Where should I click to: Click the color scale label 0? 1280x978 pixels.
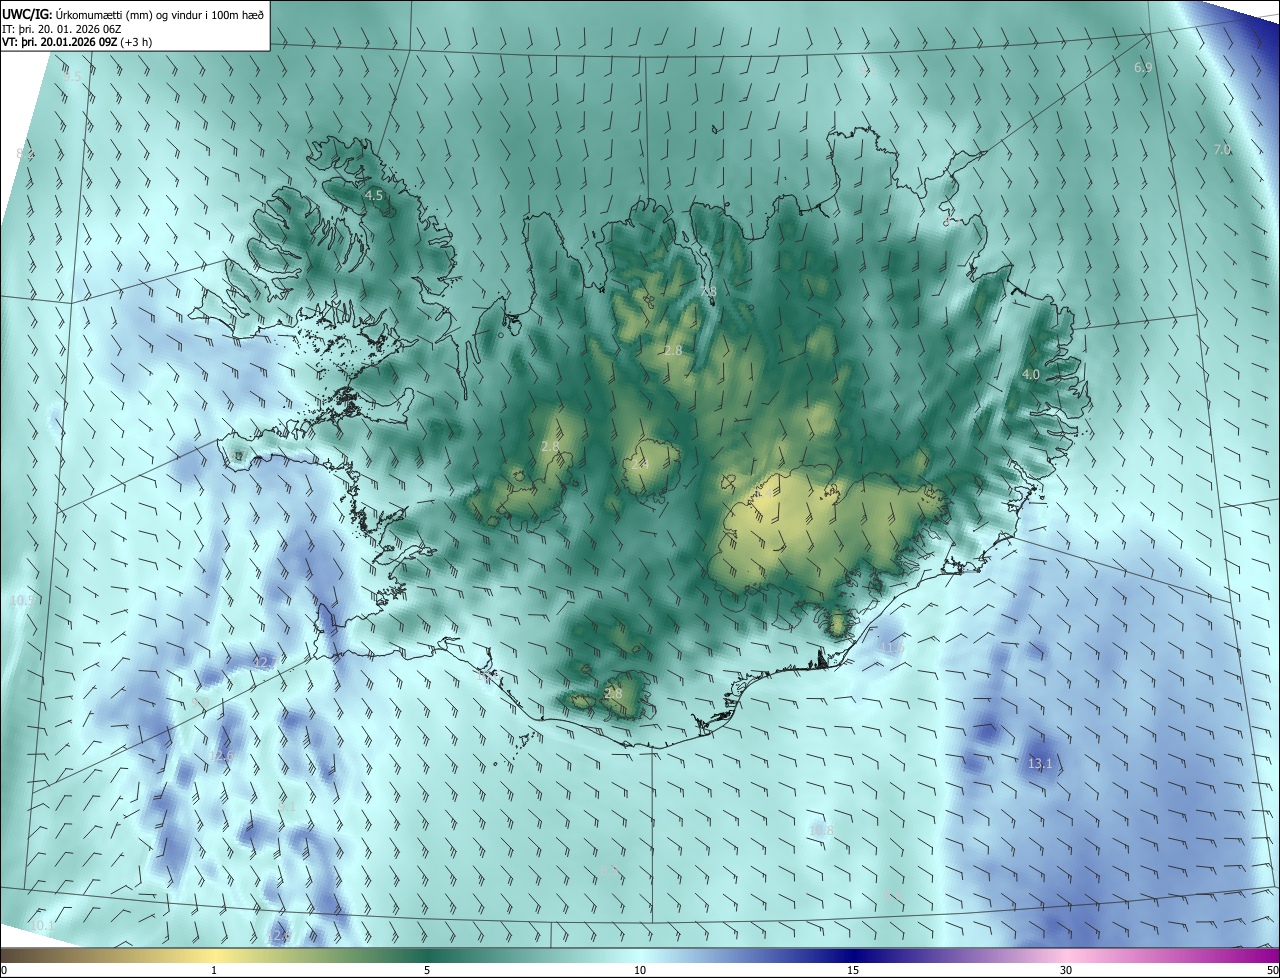coord(4,970)
